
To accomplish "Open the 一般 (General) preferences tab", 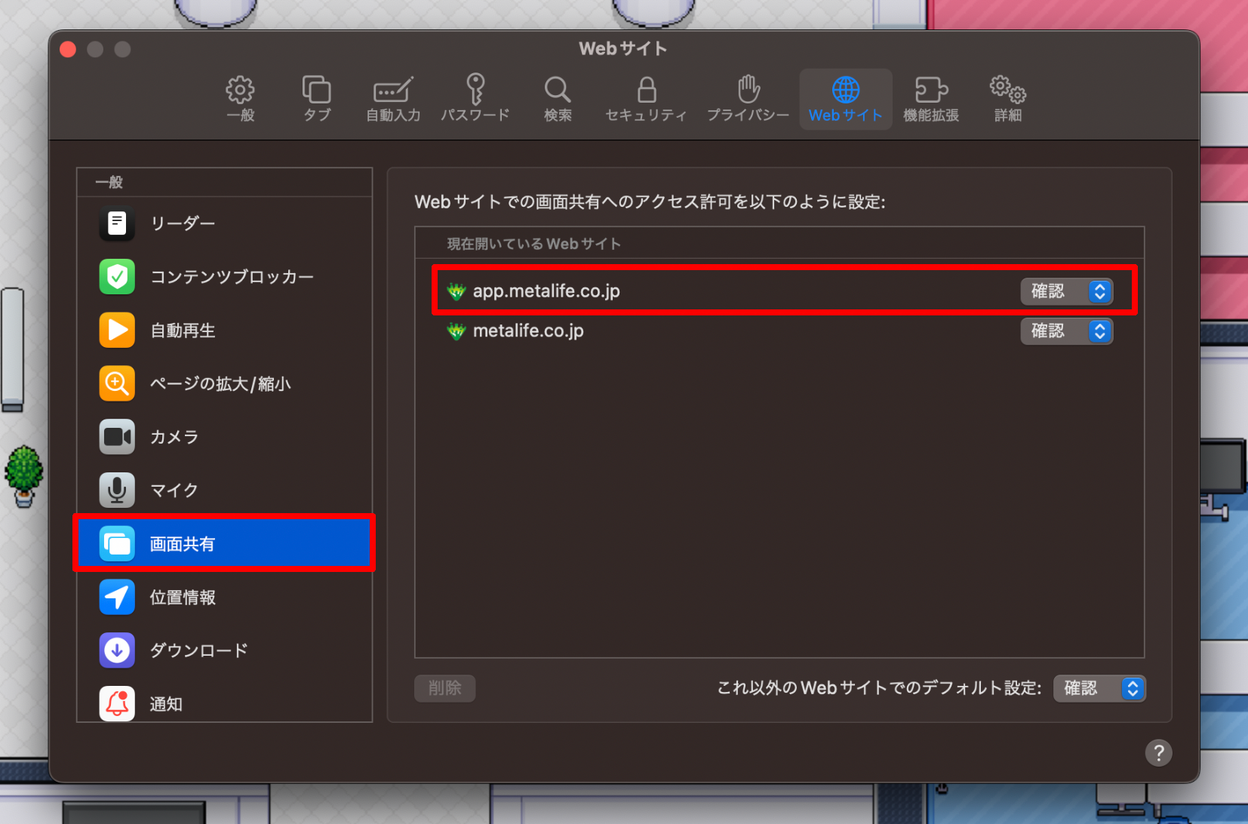I will tap(240, 99).
